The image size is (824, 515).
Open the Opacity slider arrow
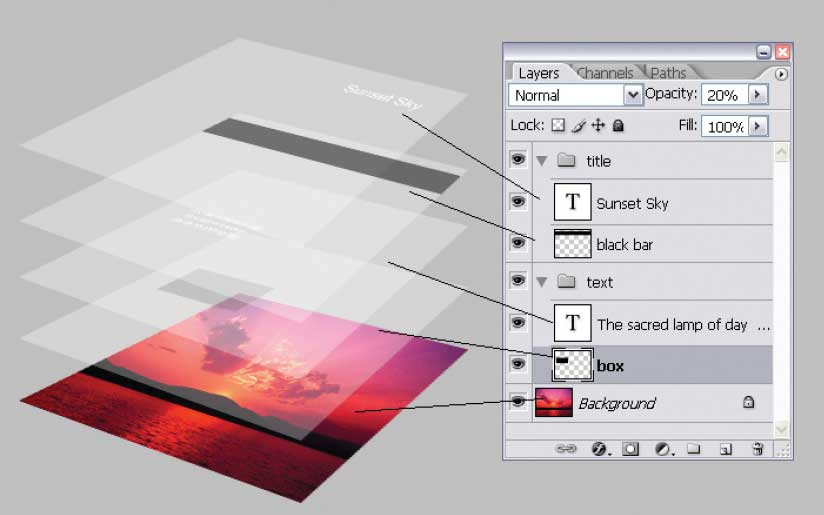757,95
